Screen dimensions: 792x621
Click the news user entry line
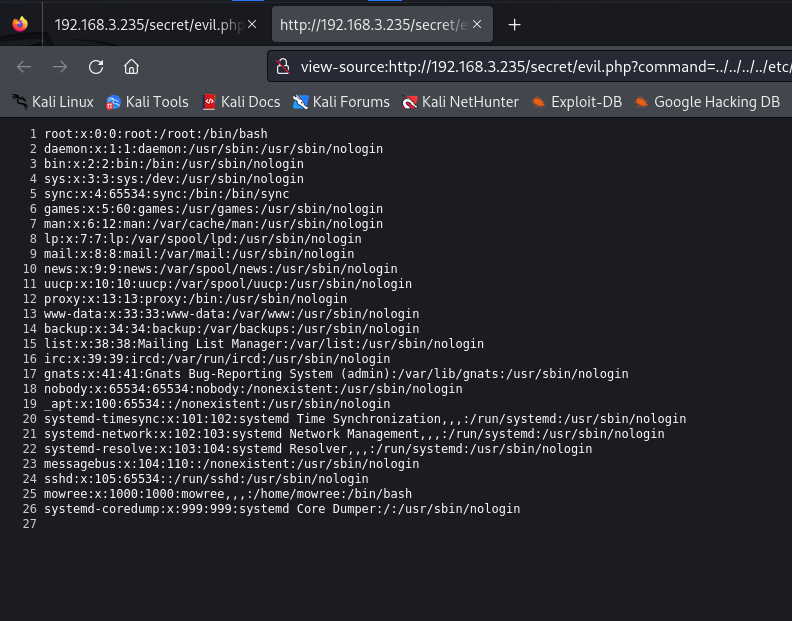pos(221,269)
